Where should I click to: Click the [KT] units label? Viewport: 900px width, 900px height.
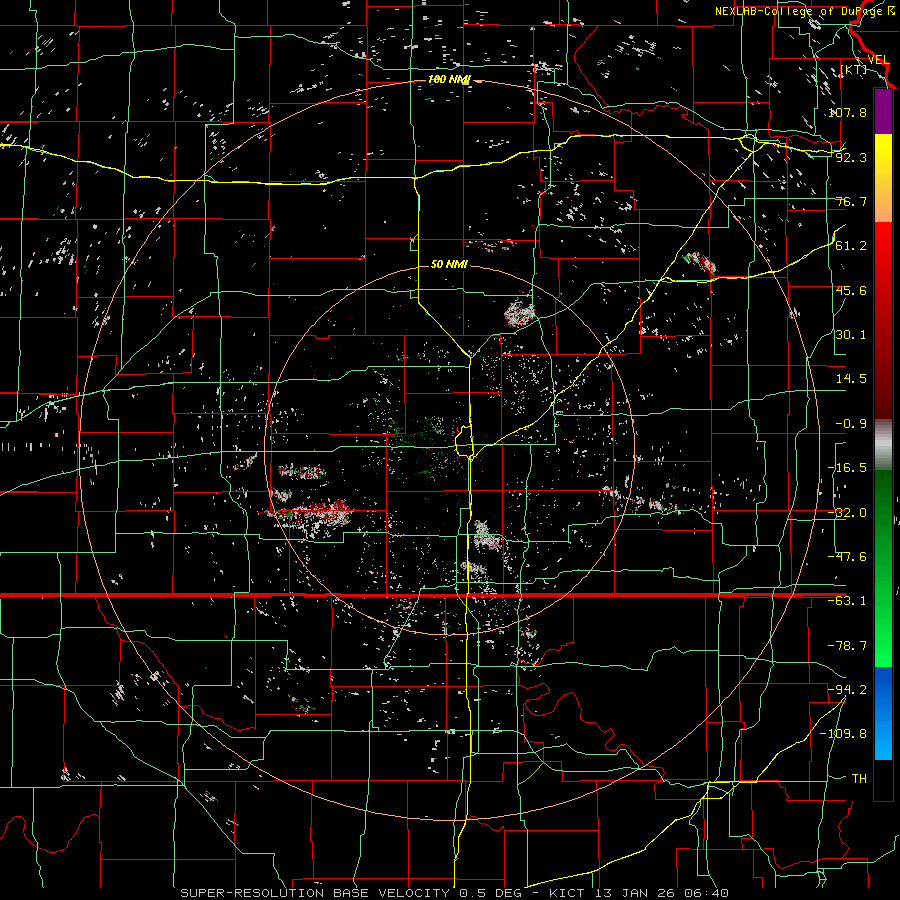coord(854,69)
